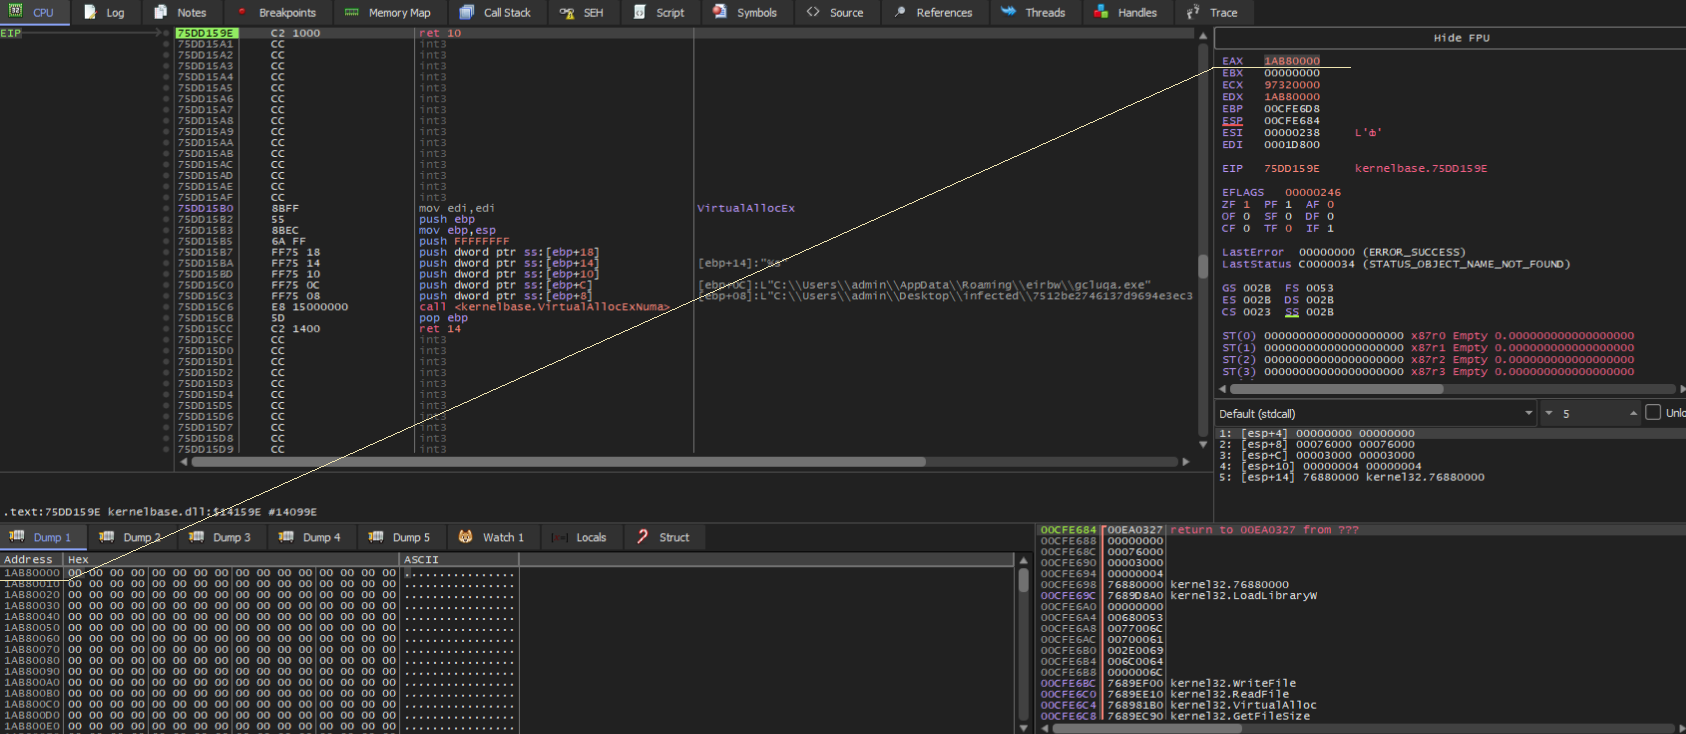Click the Handles tab icon
The image size is (1686, 734).
[1101, 12]
